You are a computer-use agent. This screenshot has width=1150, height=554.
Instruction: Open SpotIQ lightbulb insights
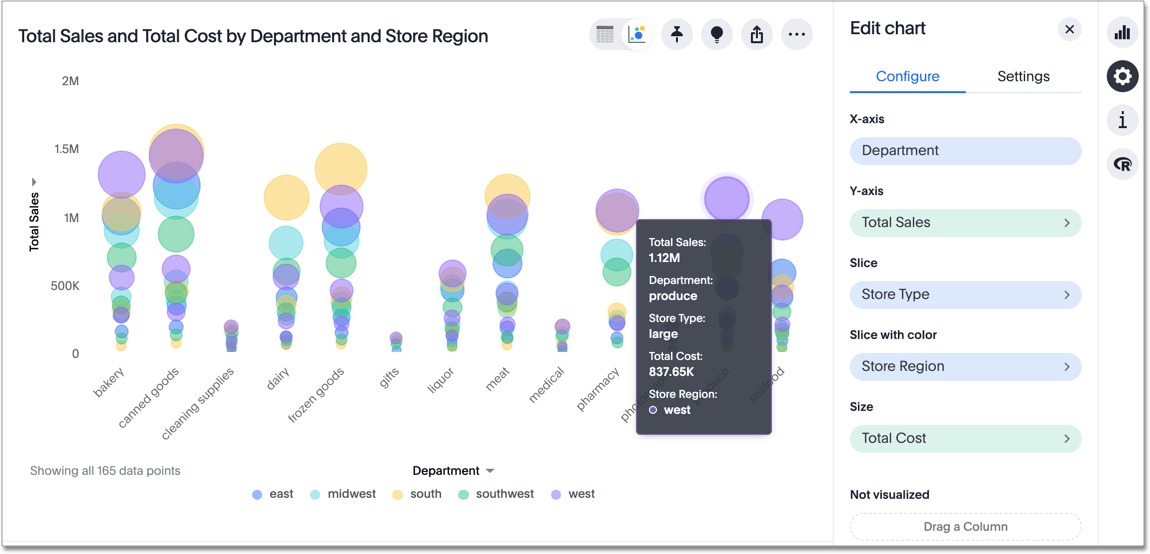tap(717, 35)
